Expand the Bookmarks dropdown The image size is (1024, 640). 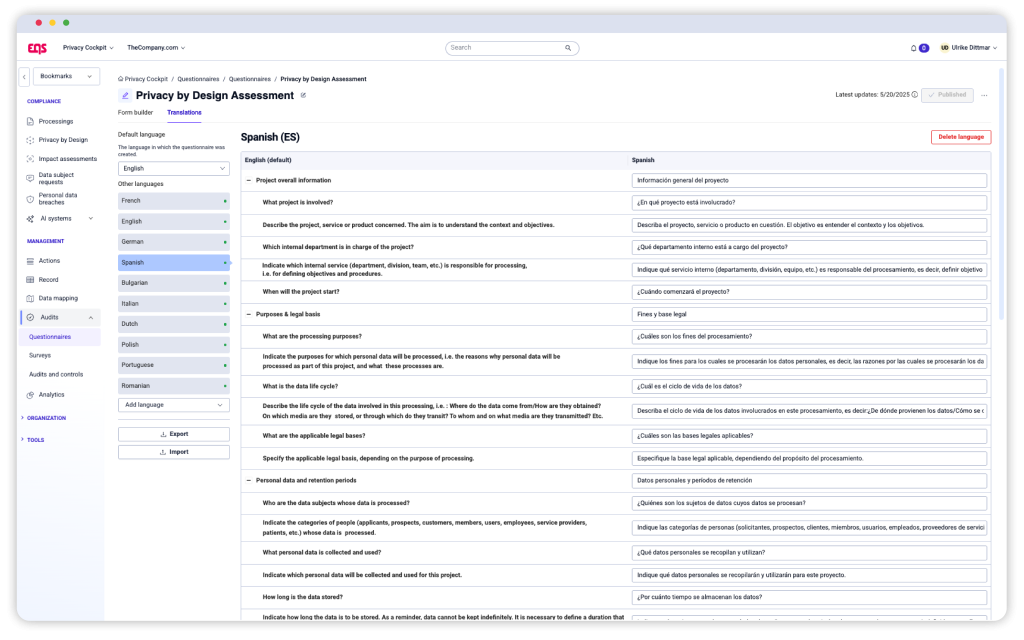67,76
